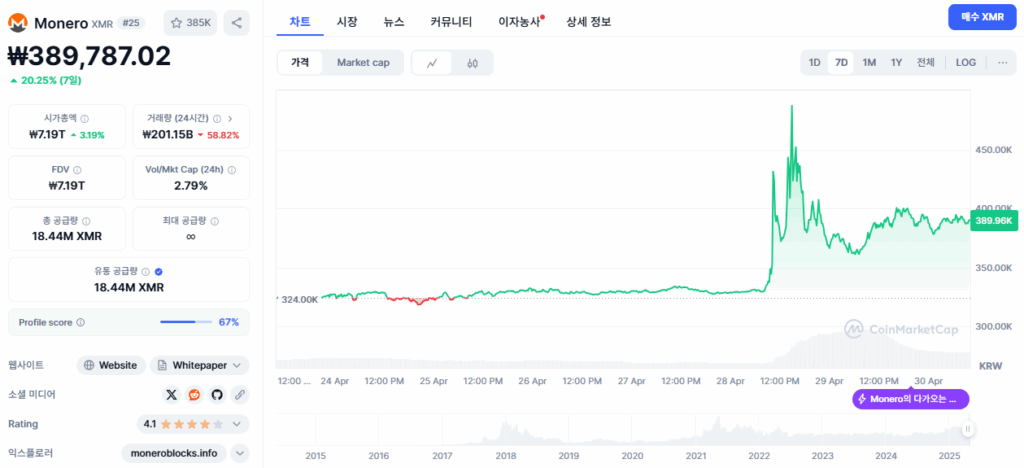Open the Website link
This screenshot has width=1024, height=468.
pyautogui.click(x=110, y=366)
